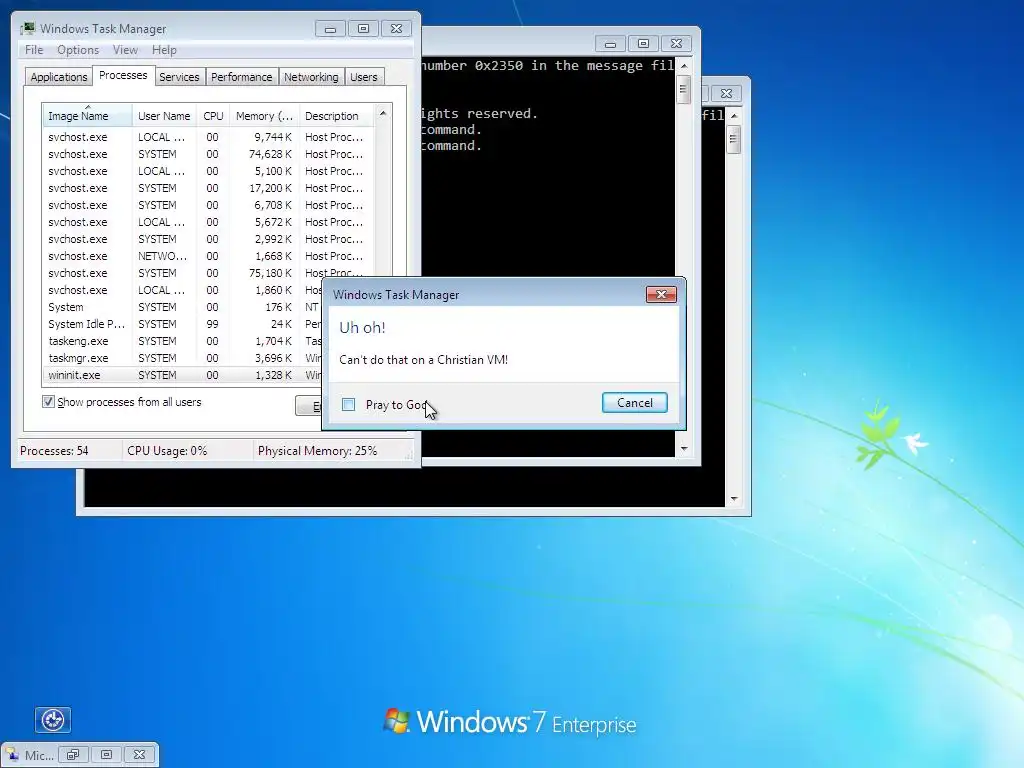Image resolution: width=1024 pixels, height=768 pixels.
Task: Open the Performance tab
Action: (241, 77)
